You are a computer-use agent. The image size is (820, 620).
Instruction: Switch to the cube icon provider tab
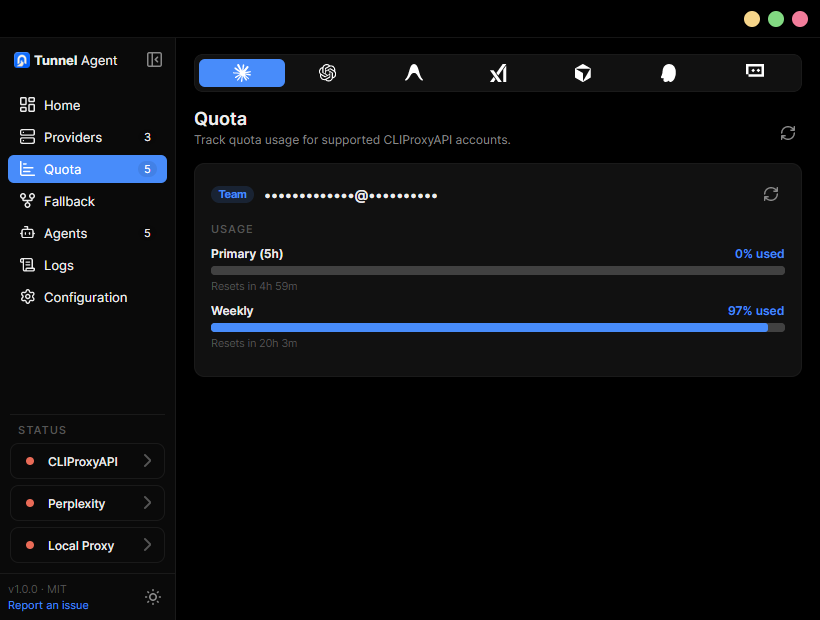click(583, 73)
